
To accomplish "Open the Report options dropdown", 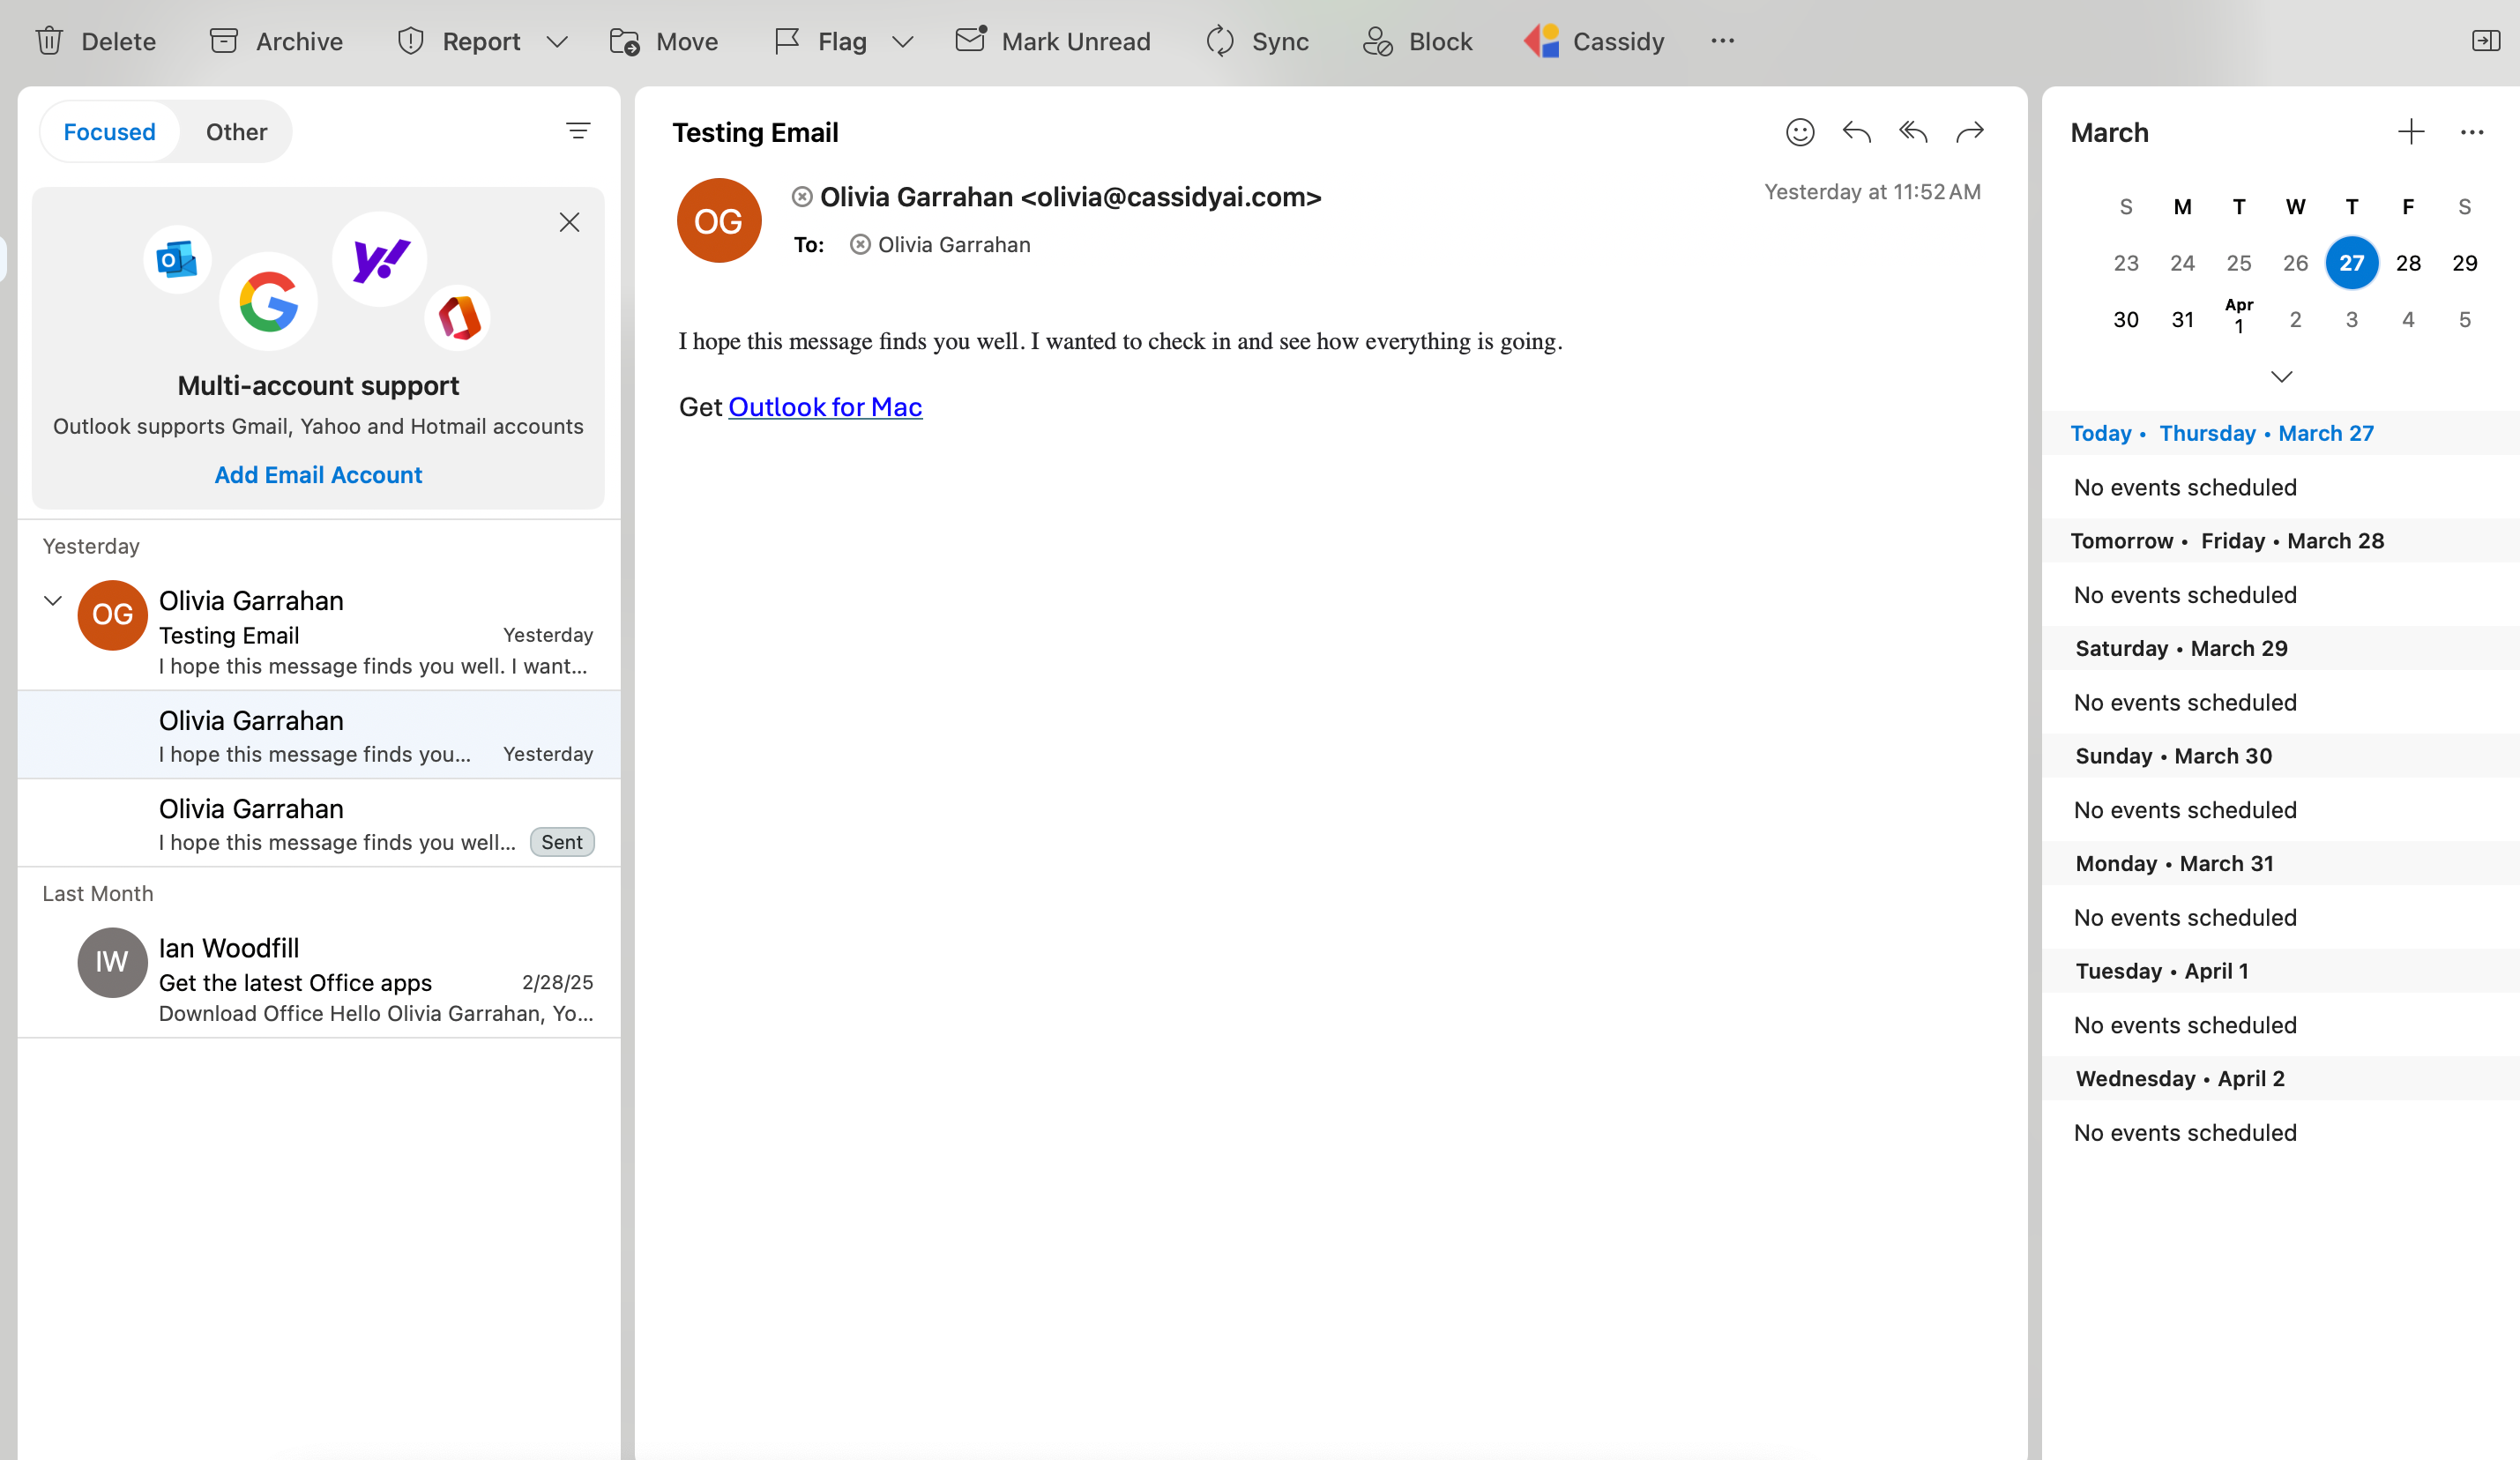I will [559, 41].
